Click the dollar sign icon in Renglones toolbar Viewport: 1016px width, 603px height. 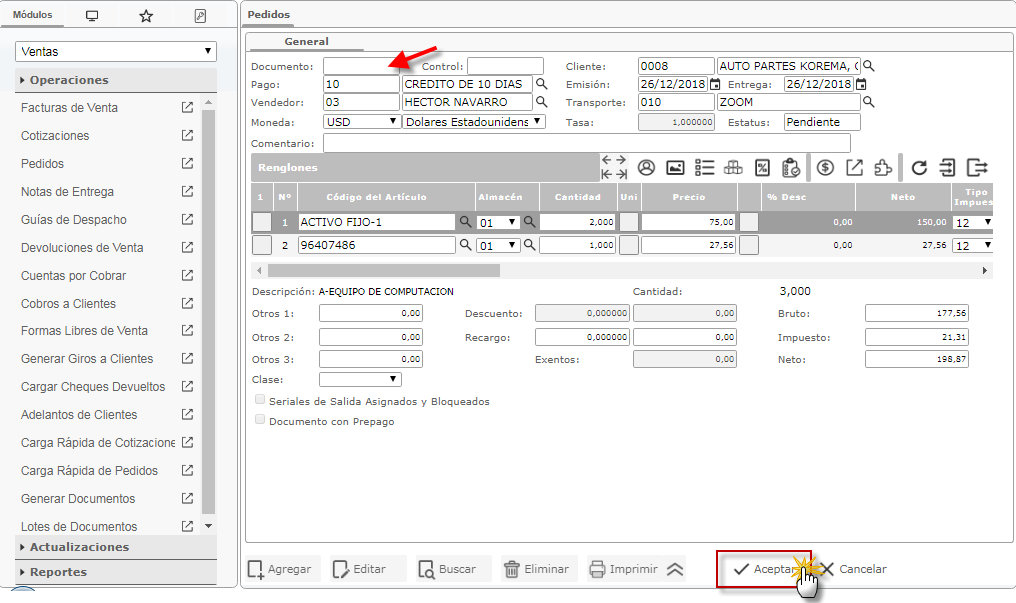(825, 168)
